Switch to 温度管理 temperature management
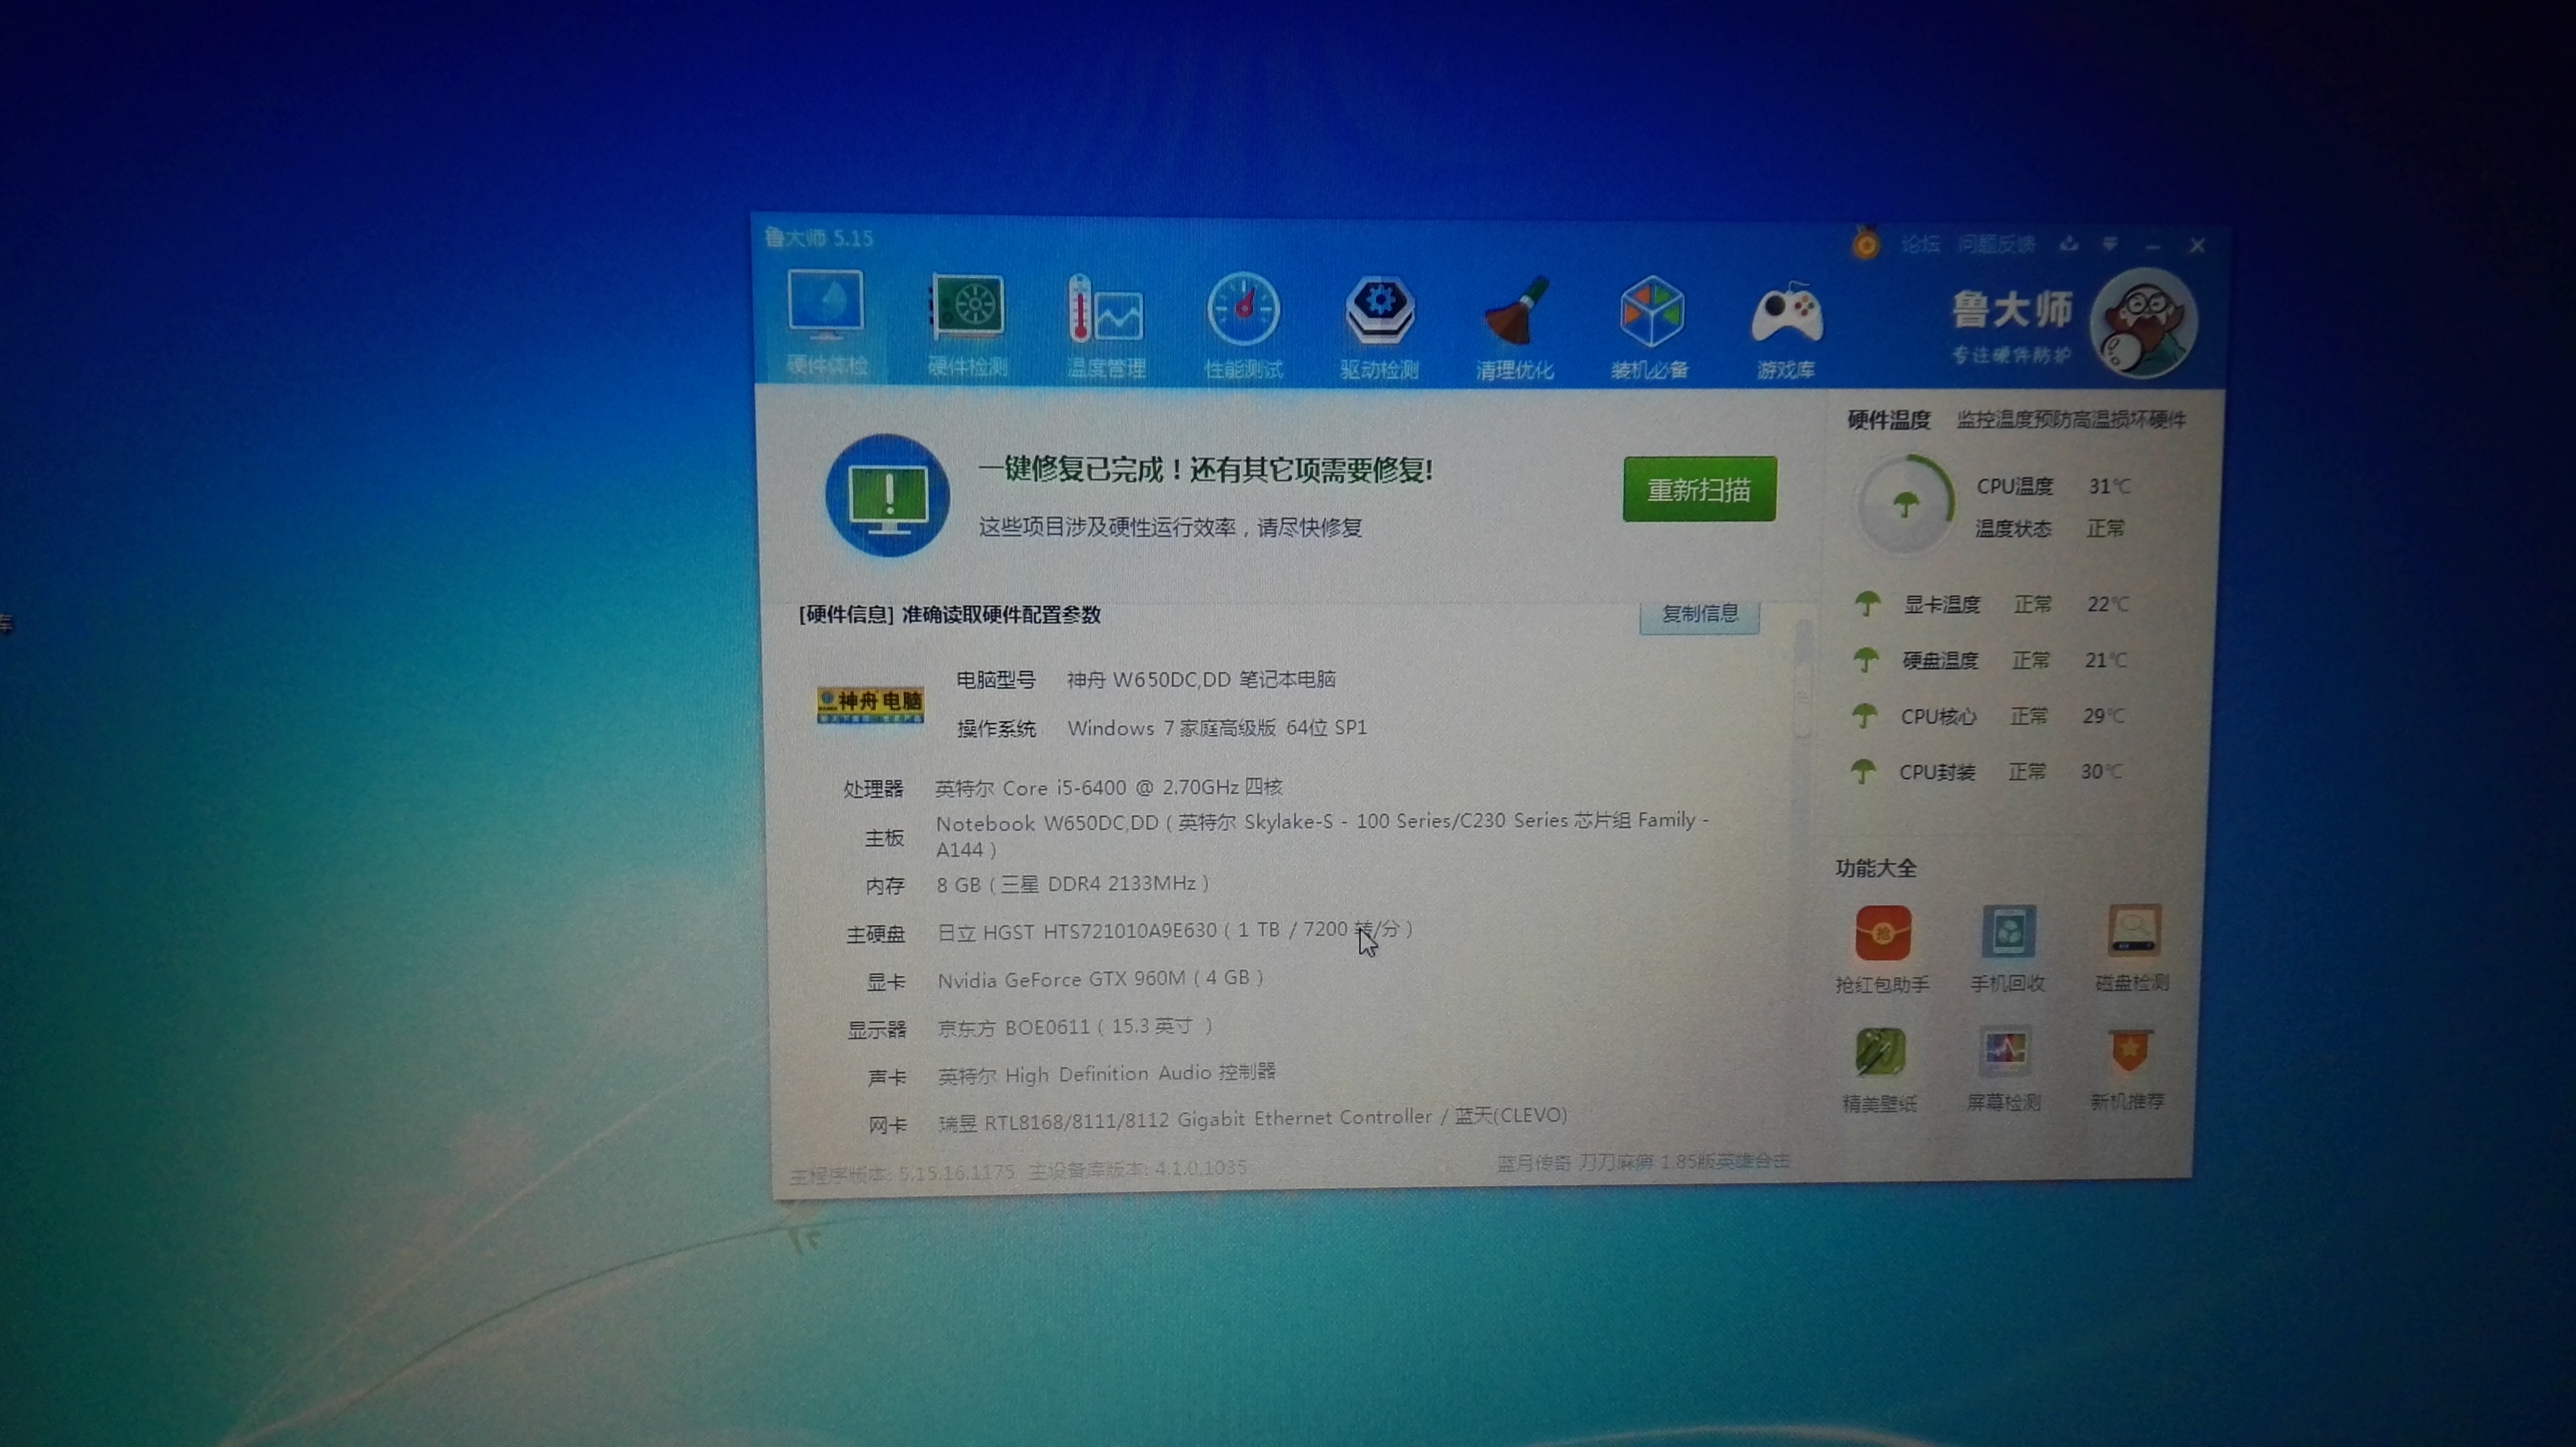The image size is (2576, 1447). 1105,325
